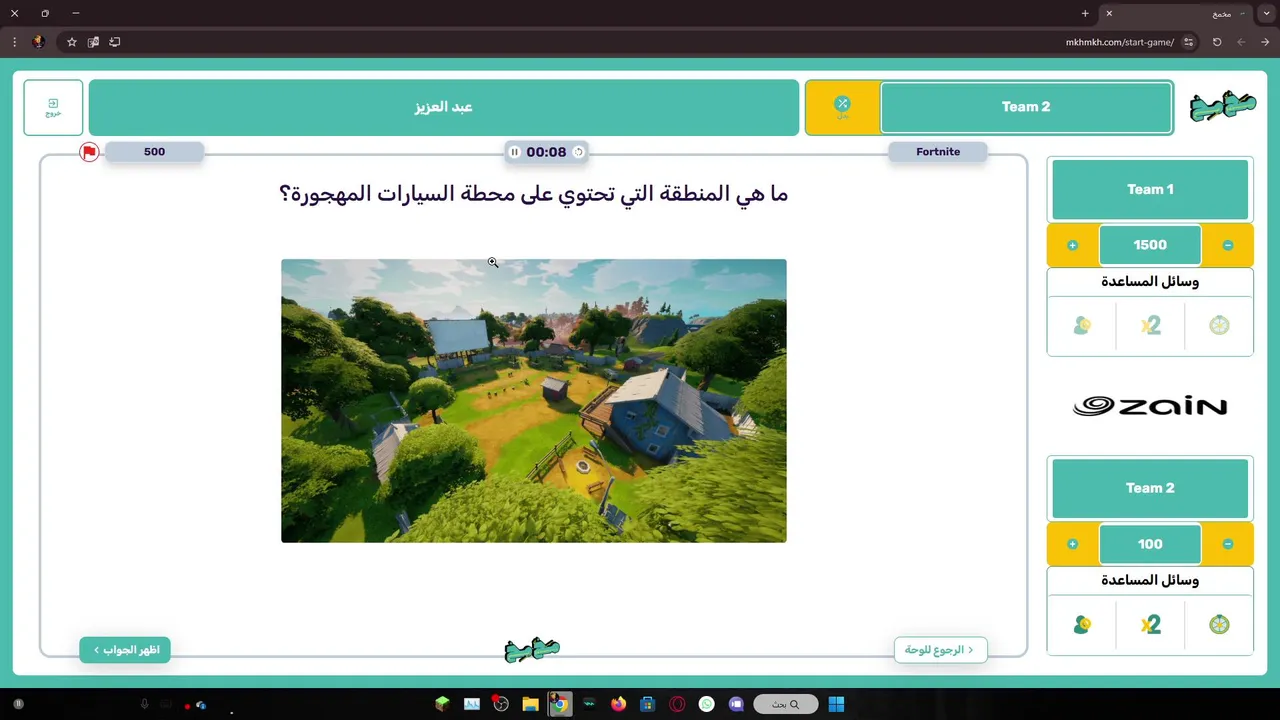Click the site logo at top right

[1222, 106]
